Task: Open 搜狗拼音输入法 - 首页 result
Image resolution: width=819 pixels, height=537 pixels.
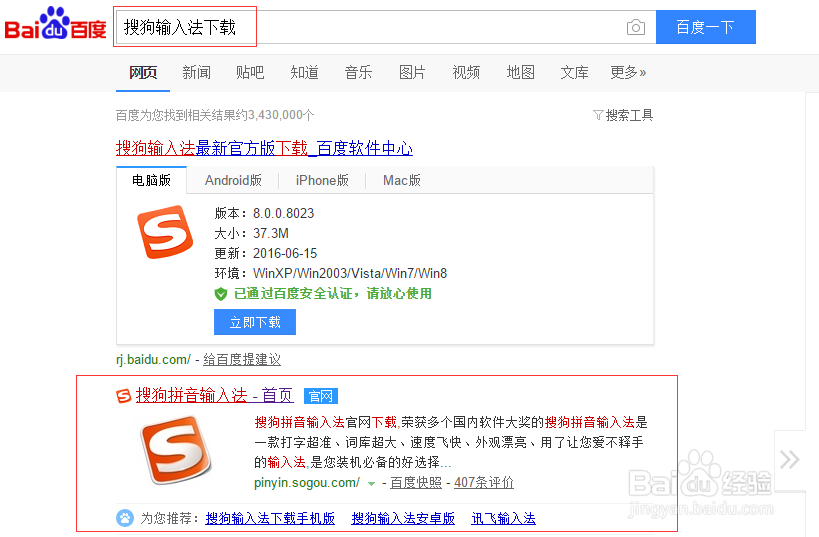Action: click(214, 395)
